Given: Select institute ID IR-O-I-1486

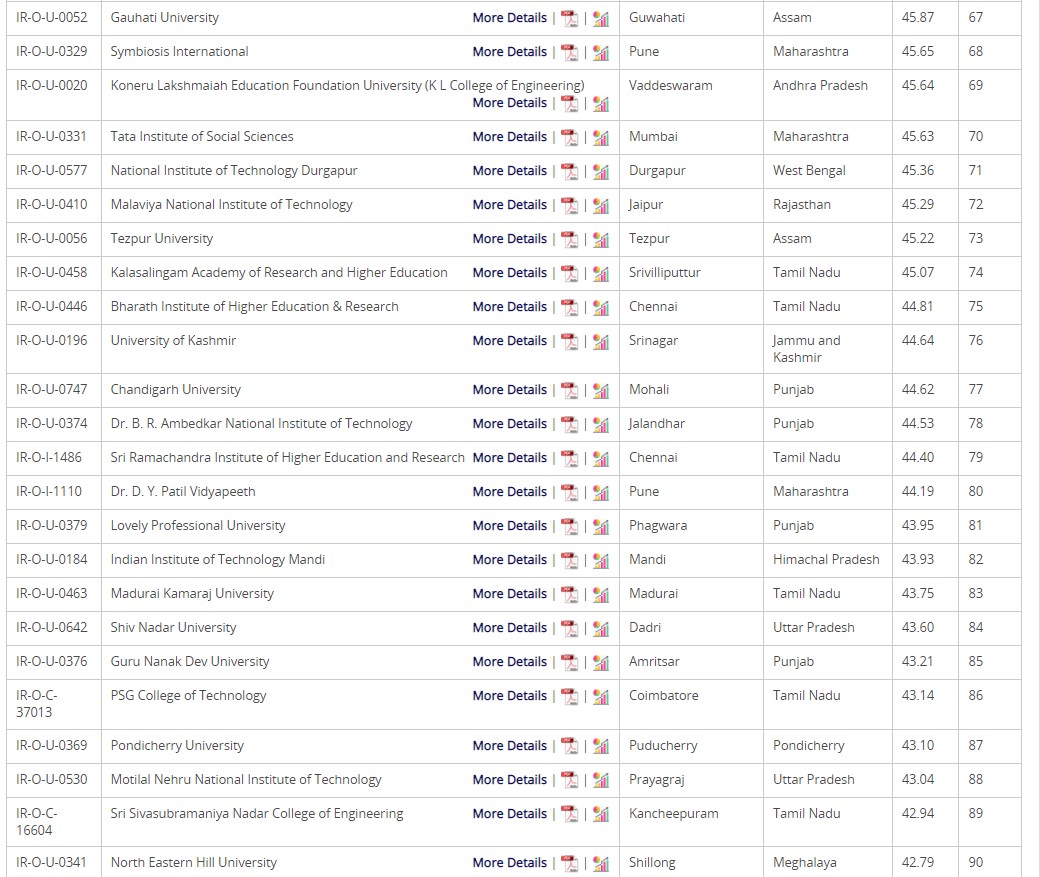Looking at the screenshot, I should click(49, 458).
